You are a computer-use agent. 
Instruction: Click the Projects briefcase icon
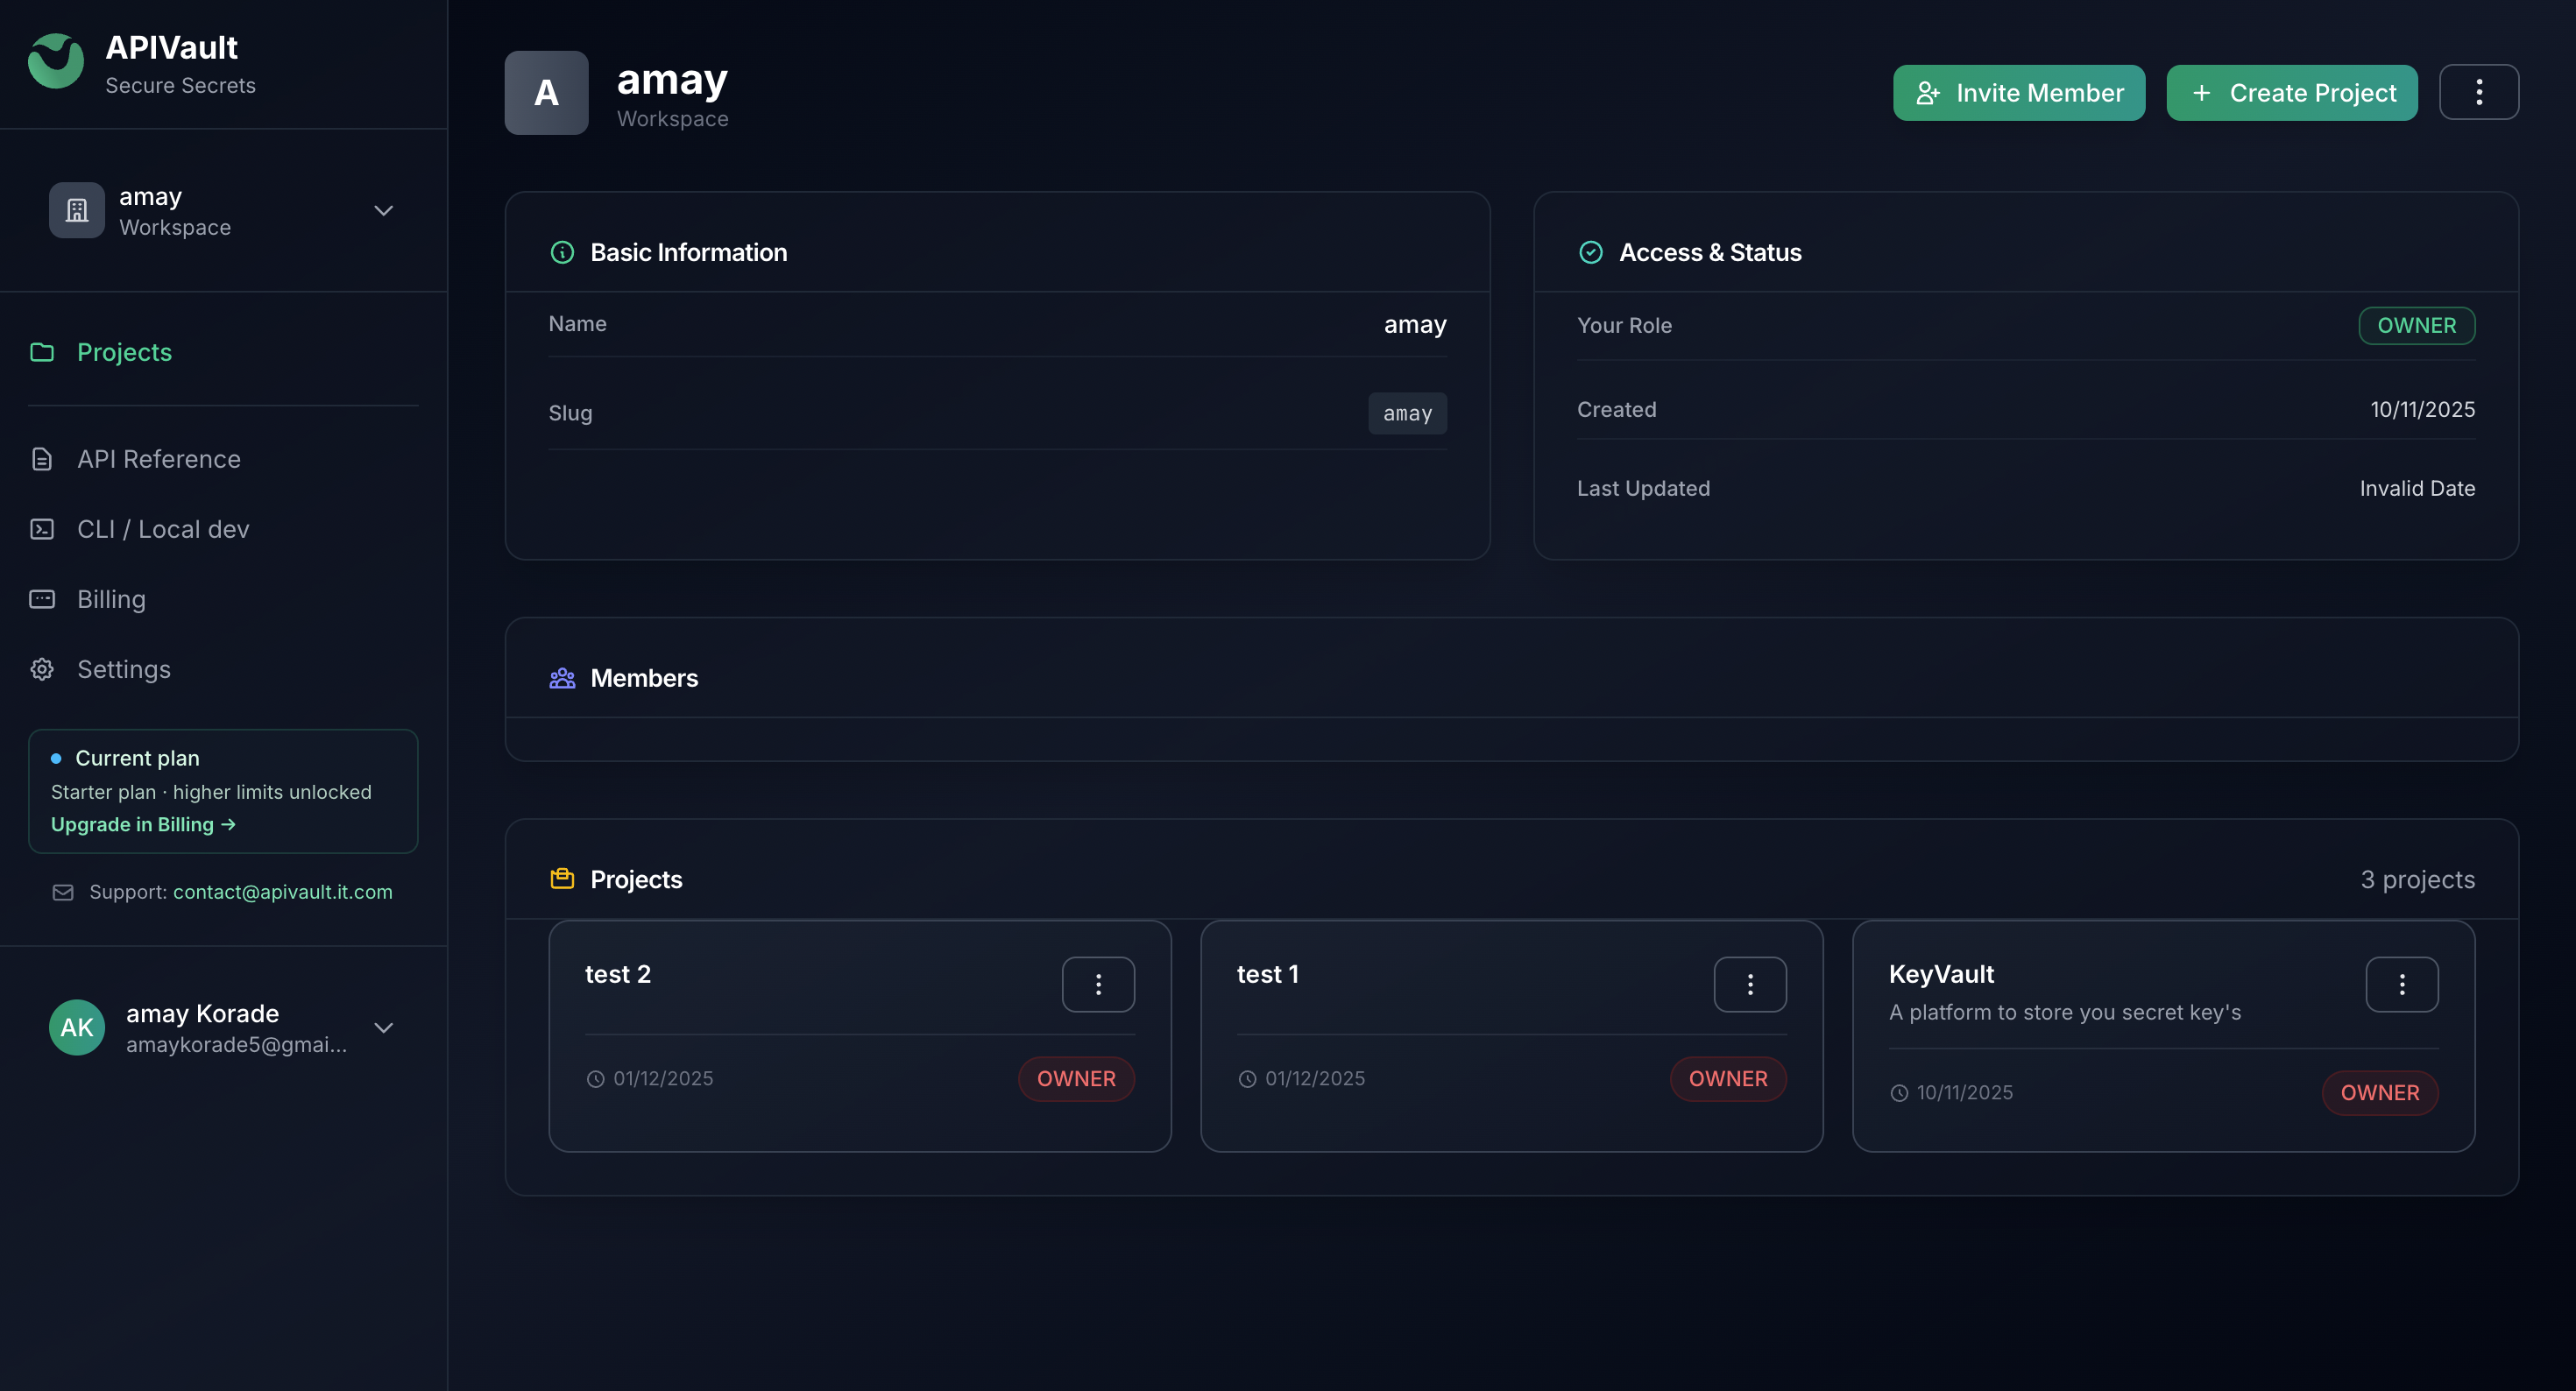coord(562,879)
